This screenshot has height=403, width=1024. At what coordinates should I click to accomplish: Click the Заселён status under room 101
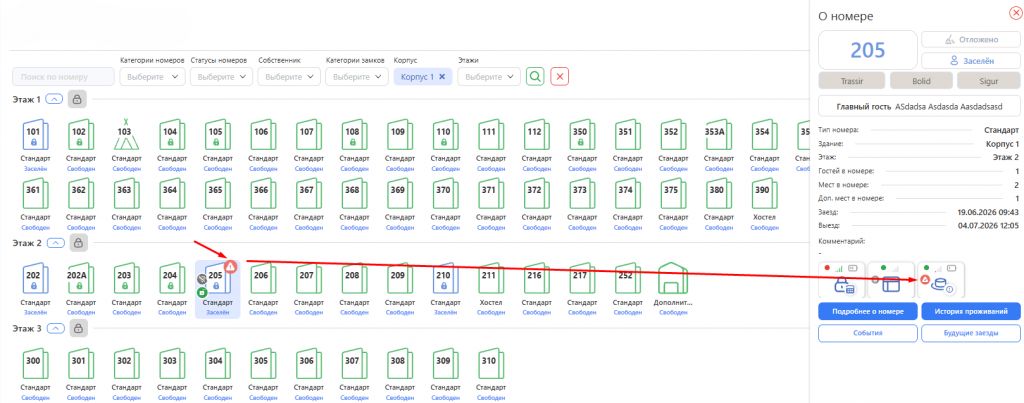tap(33, 169)
